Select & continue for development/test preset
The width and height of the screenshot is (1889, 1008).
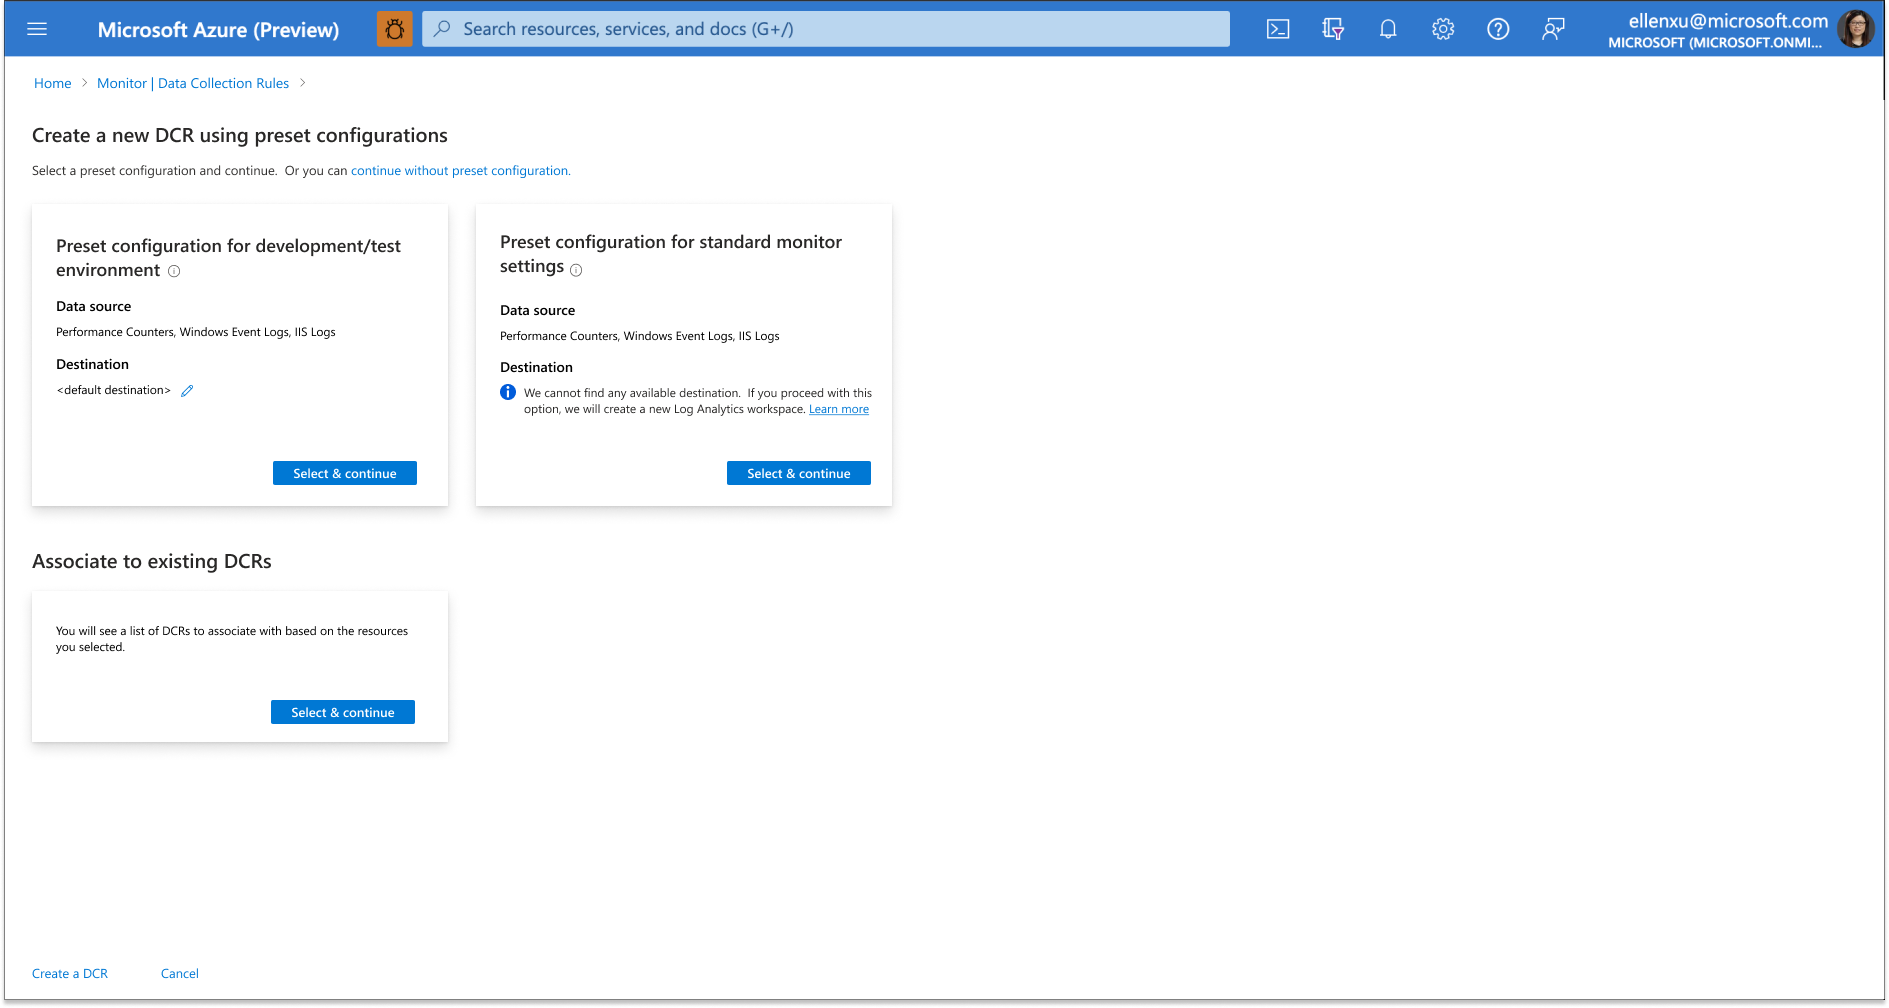(345, 473)
